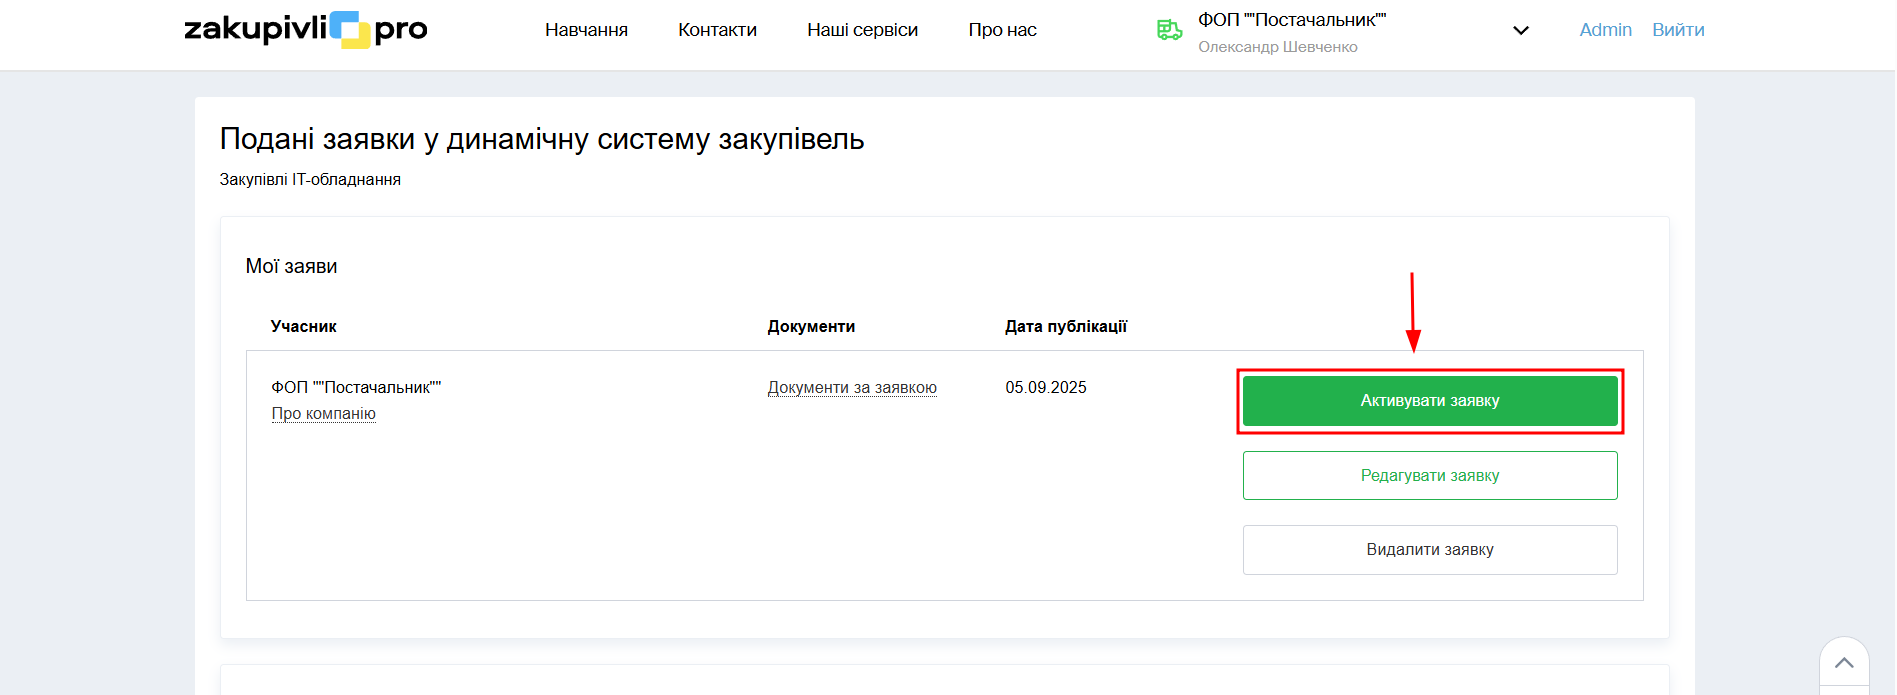This screenshot has height=695, width=1897.
Task: Select Про нас in the top menu
Action: (1002, 30)
